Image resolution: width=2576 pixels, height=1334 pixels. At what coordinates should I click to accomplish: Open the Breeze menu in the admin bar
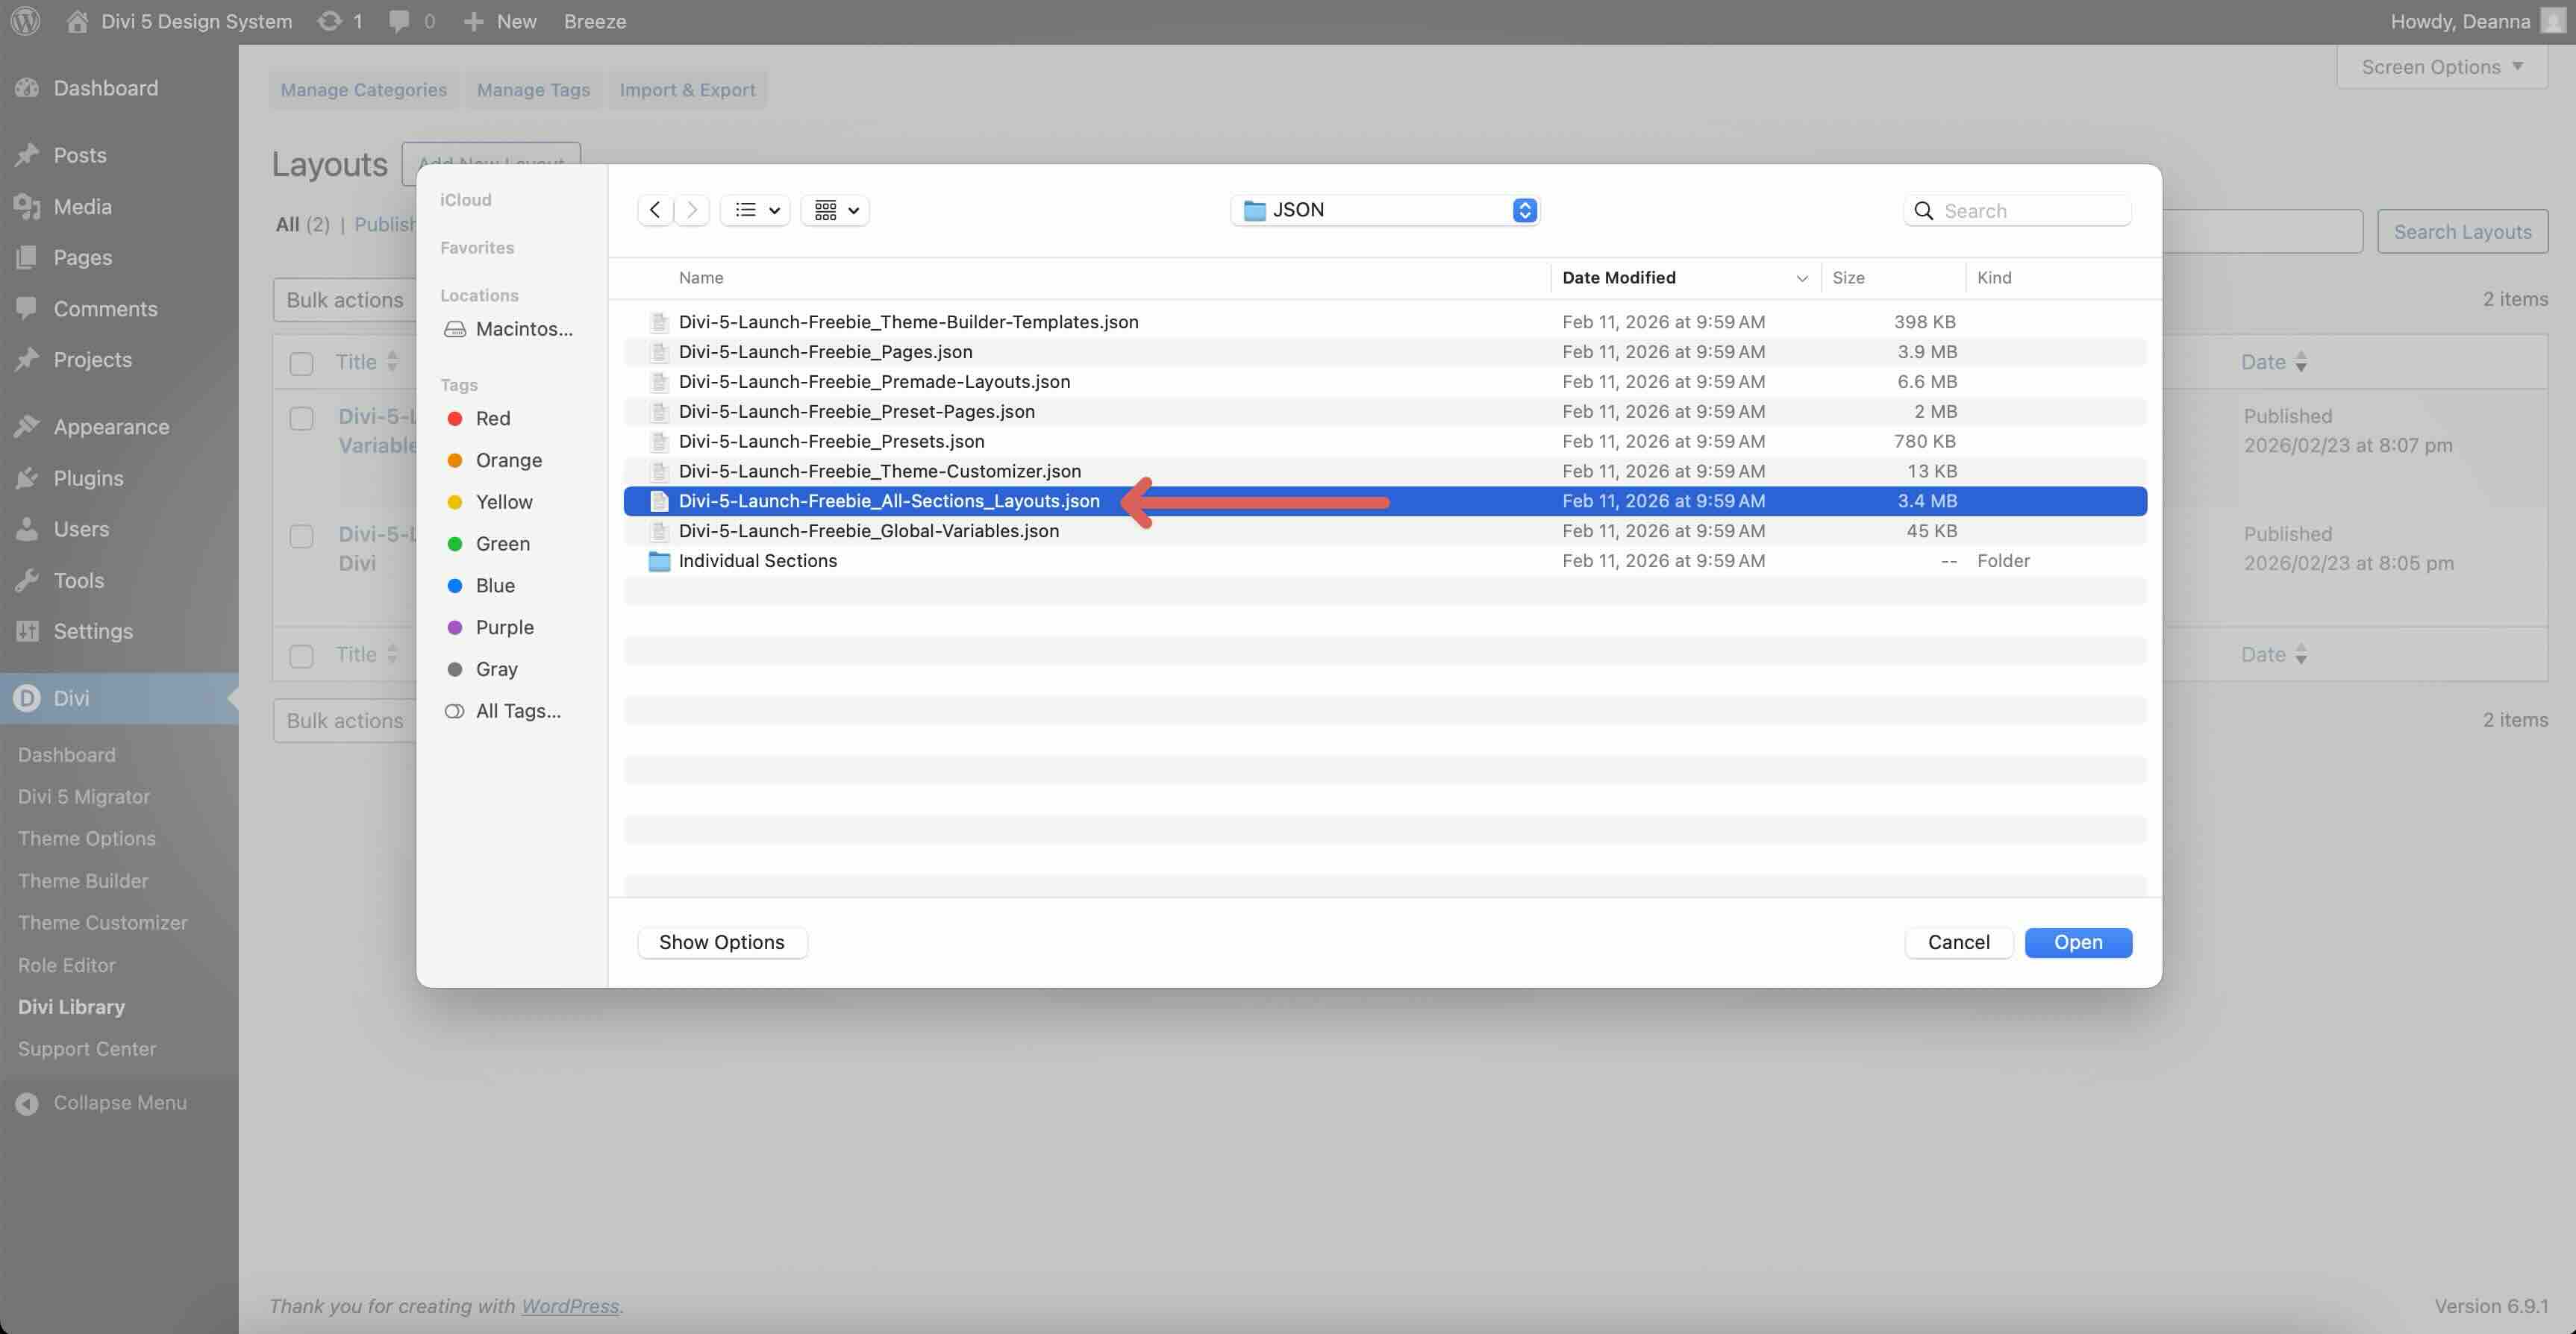595,20
